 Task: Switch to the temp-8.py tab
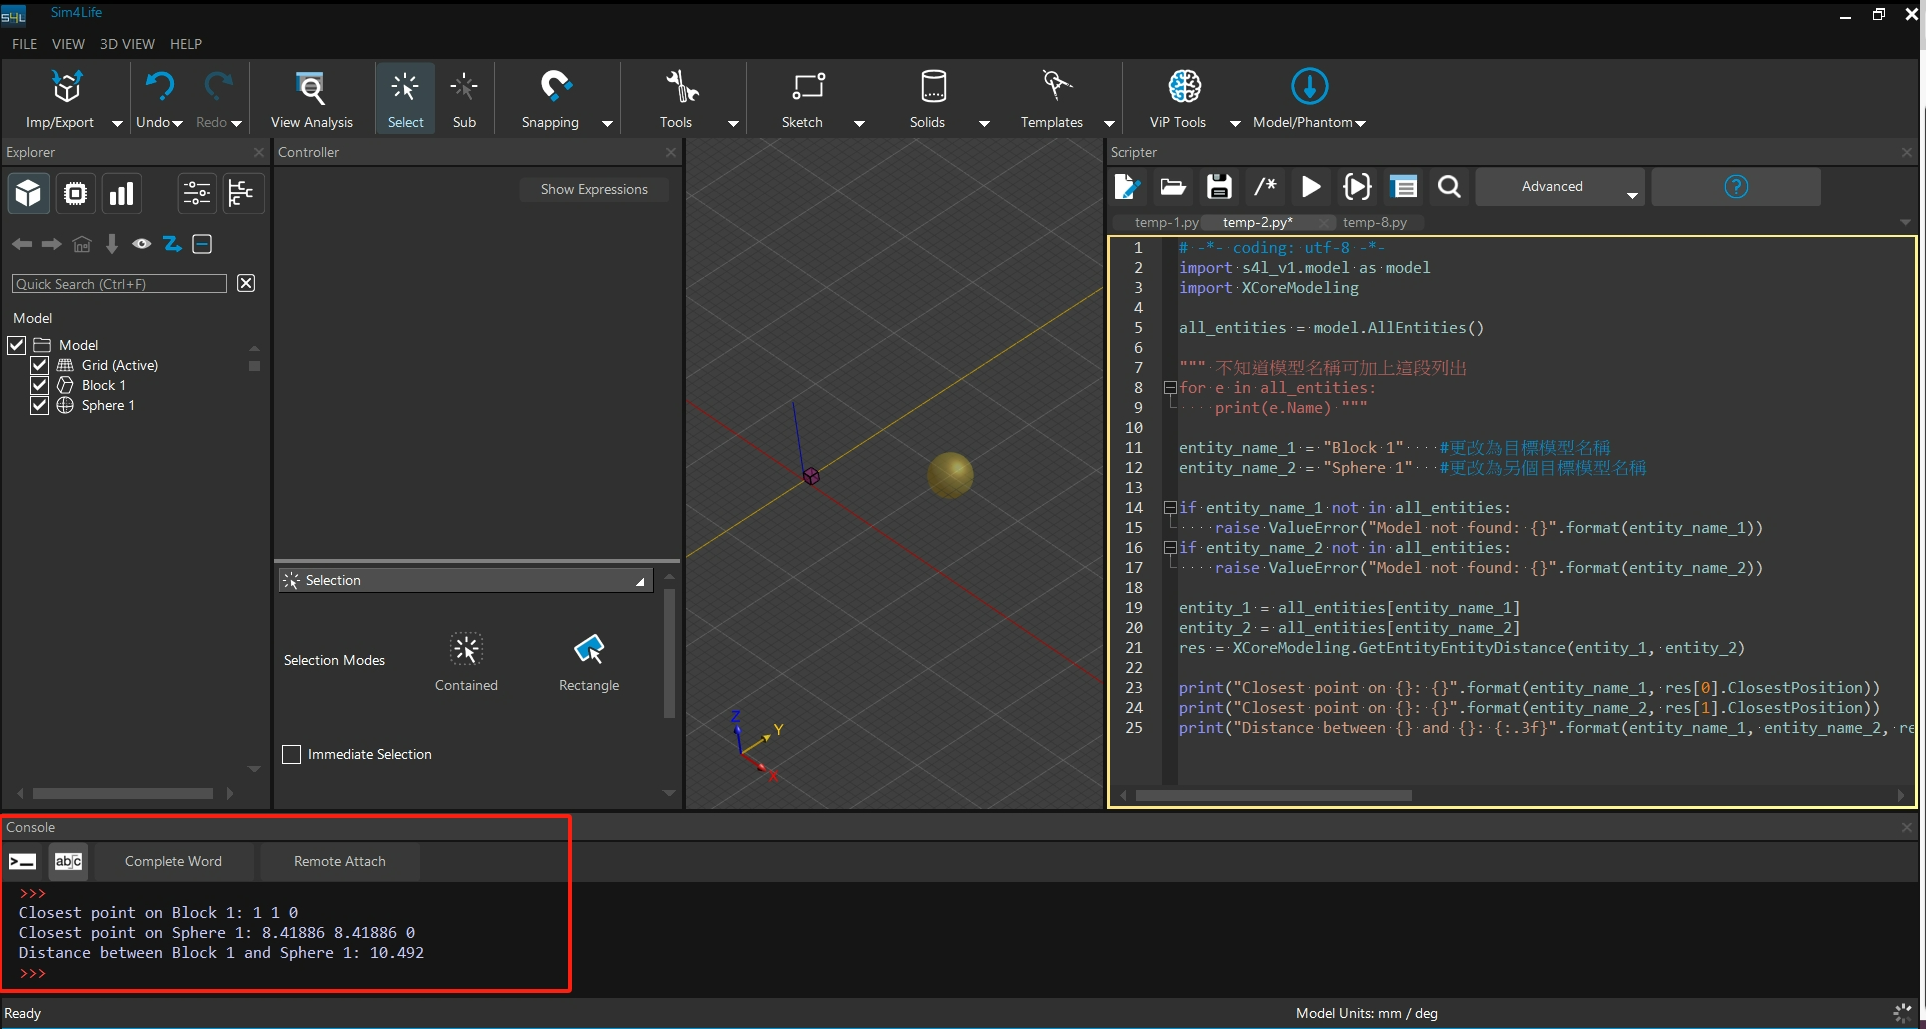(1374, 222)
